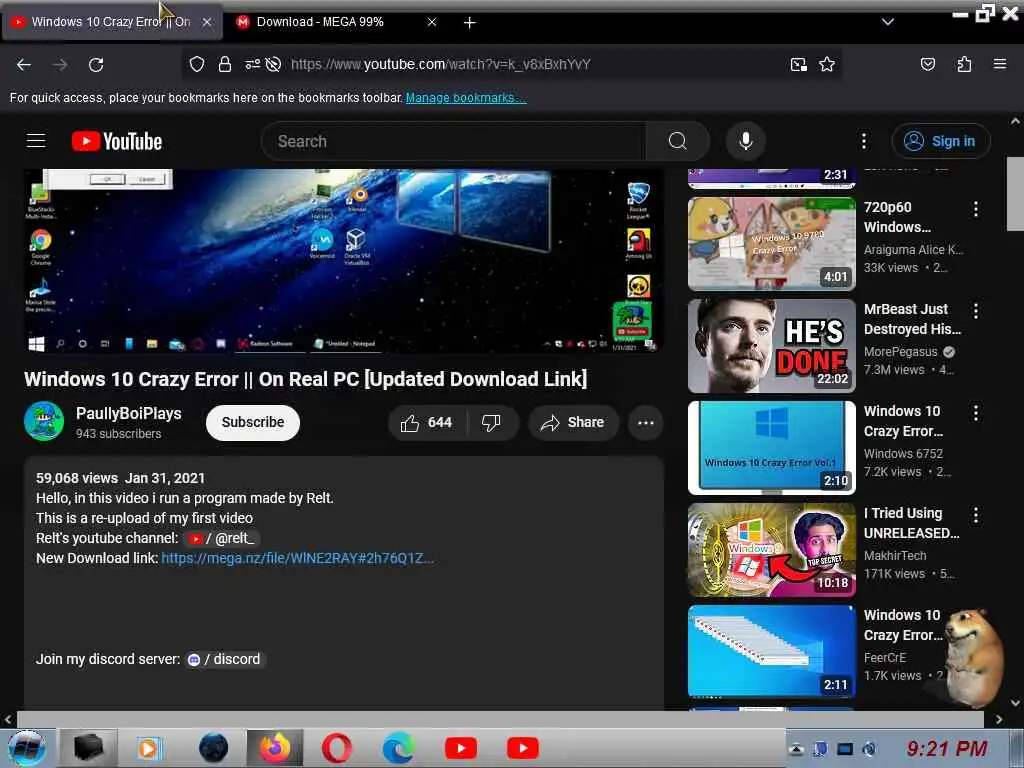Click the volume speaker icon in system tray
Image resolution: width=1024 pixels, height=768 pixels.
point(869,749)
